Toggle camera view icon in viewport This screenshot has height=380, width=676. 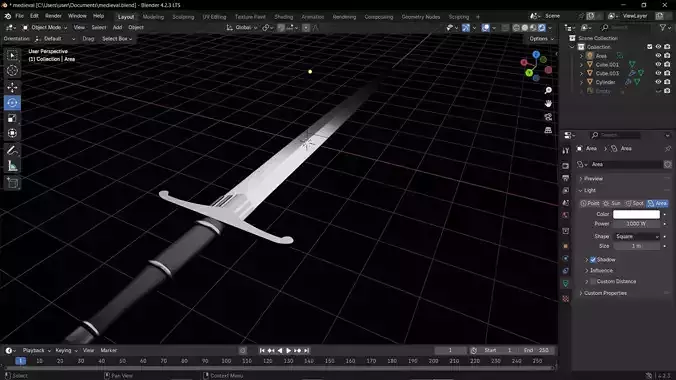pos(548,117)
